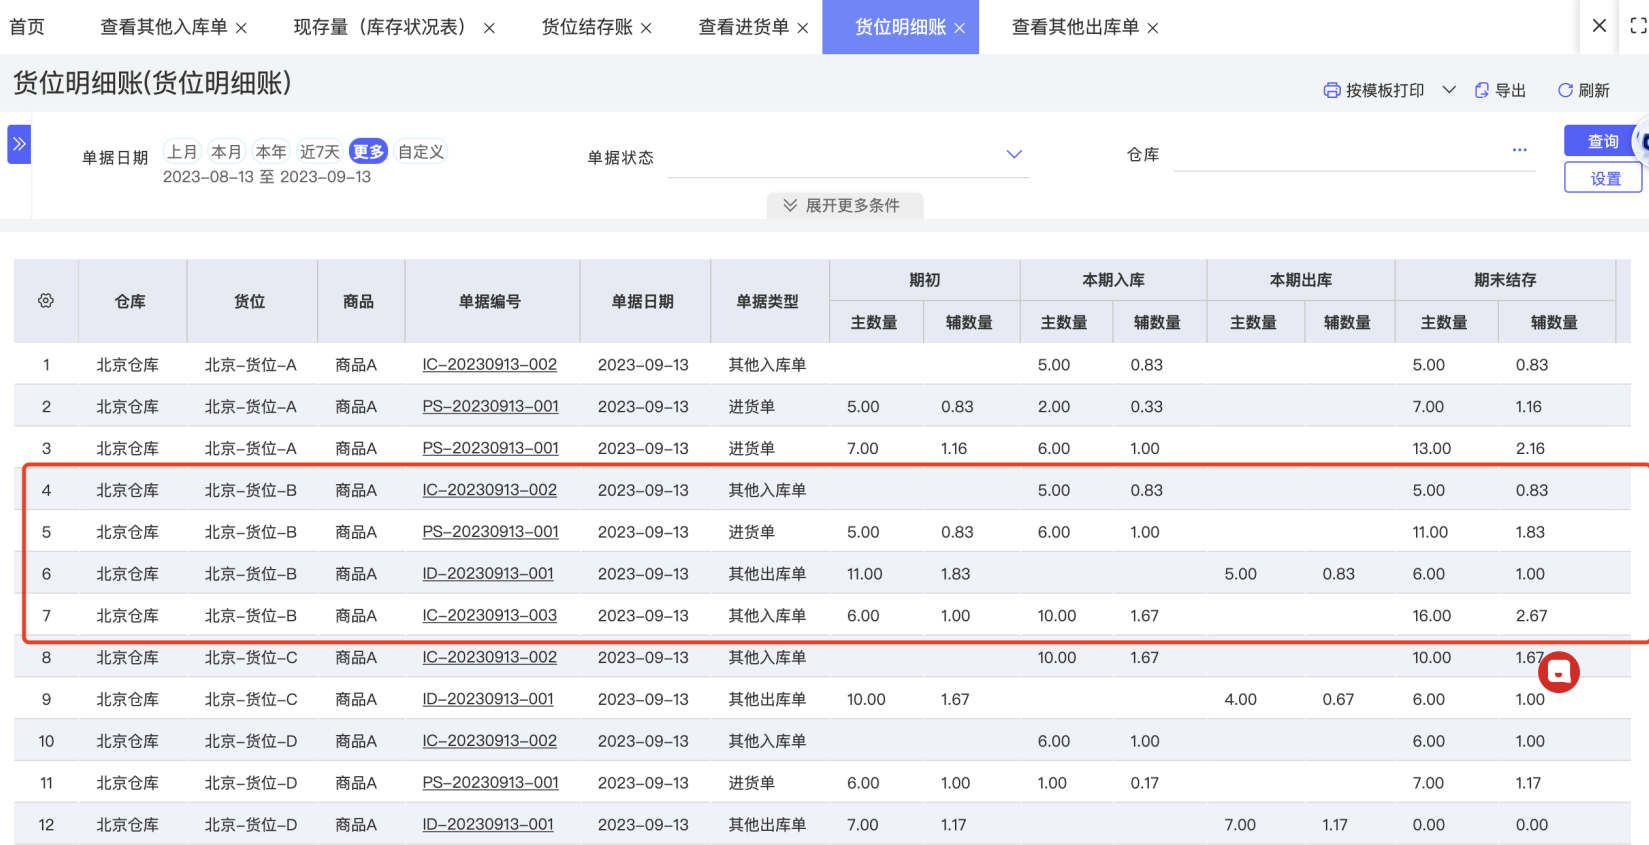This screenshot has width=1649, height=845.
Task: Open the 单据状态 dropdown
Action: click(1013, 154)
